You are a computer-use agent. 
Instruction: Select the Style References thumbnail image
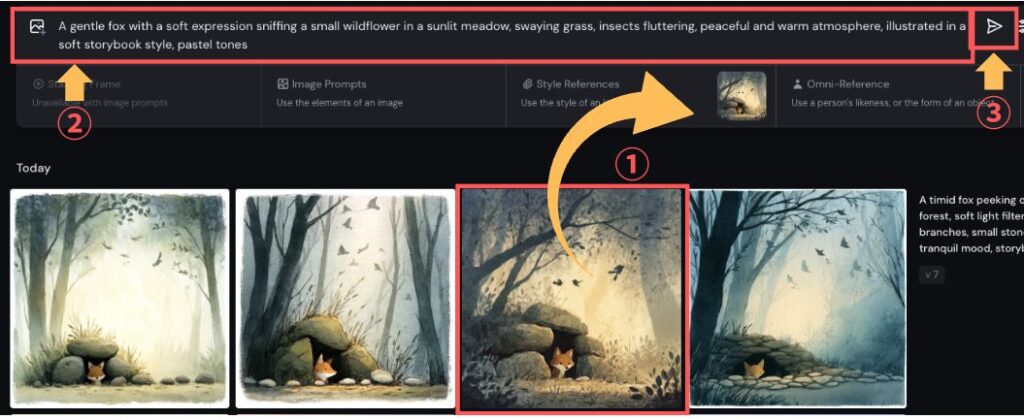(x=741, y=95)
